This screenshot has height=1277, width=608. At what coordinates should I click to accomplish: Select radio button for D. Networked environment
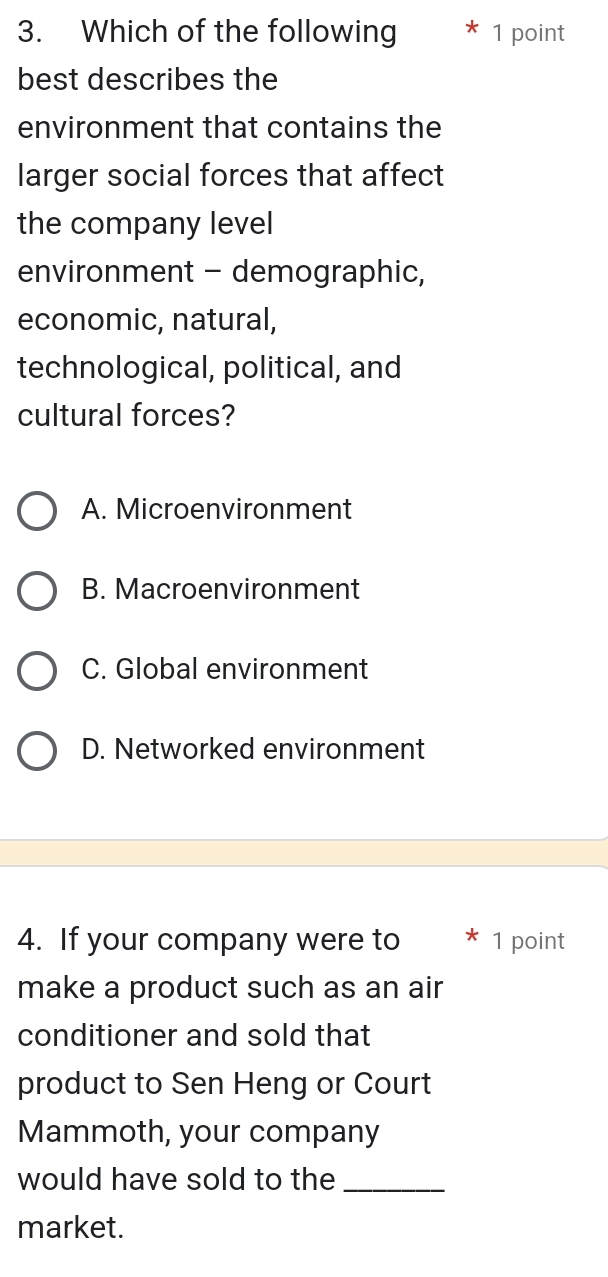click(37, 751)
